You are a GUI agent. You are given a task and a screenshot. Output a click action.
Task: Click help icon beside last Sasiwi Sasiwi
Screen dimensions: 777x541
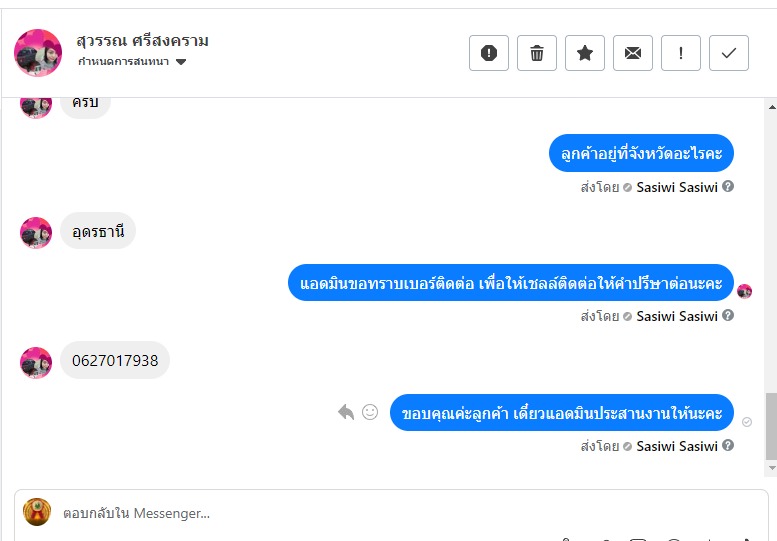click(x=727, y=445)
